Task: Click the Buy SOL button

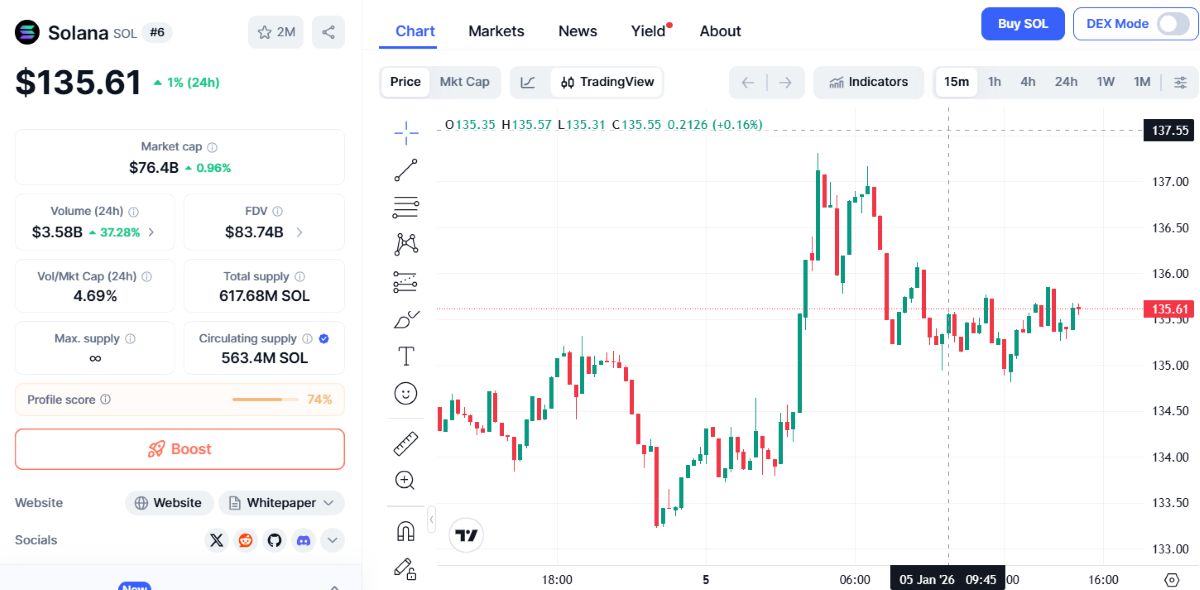Action: pos(1022,24)
